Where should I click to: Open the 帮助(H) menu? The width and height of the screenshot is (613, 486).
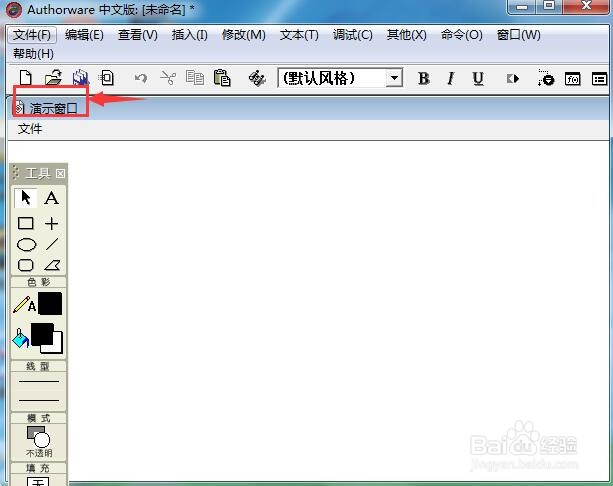(33, 54)
